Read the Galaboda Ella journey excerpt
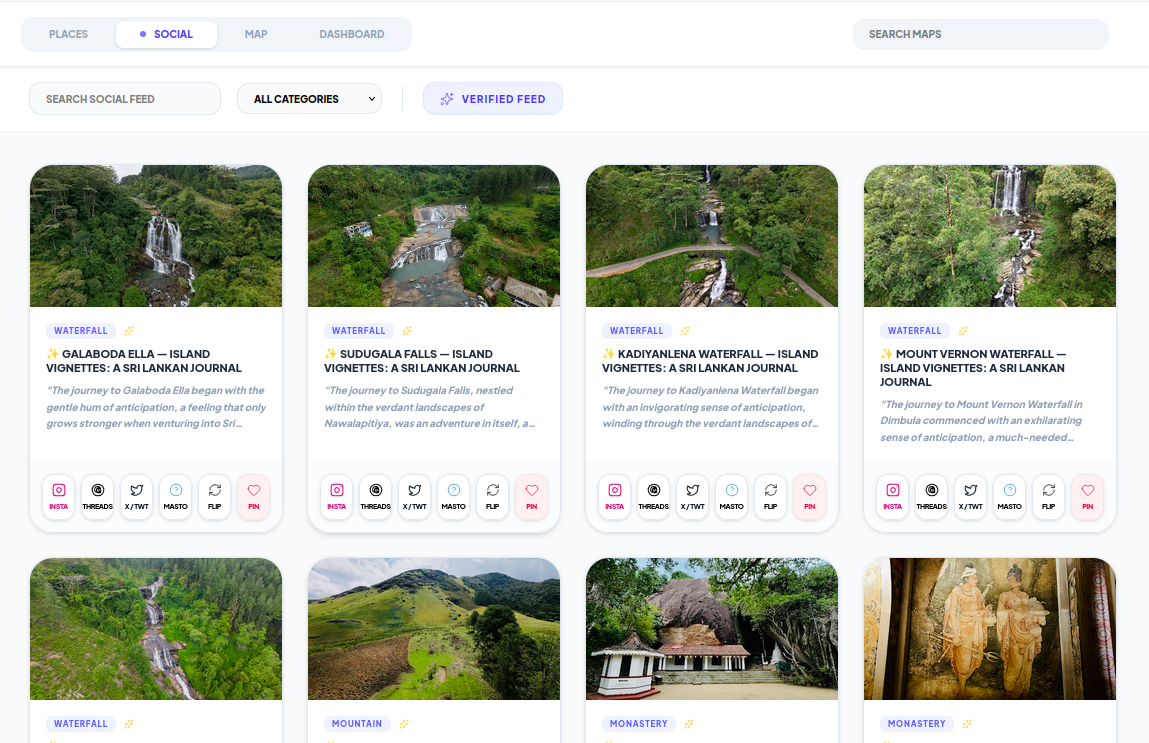This screenshot has width=1149, height=743. coord(156,407)
